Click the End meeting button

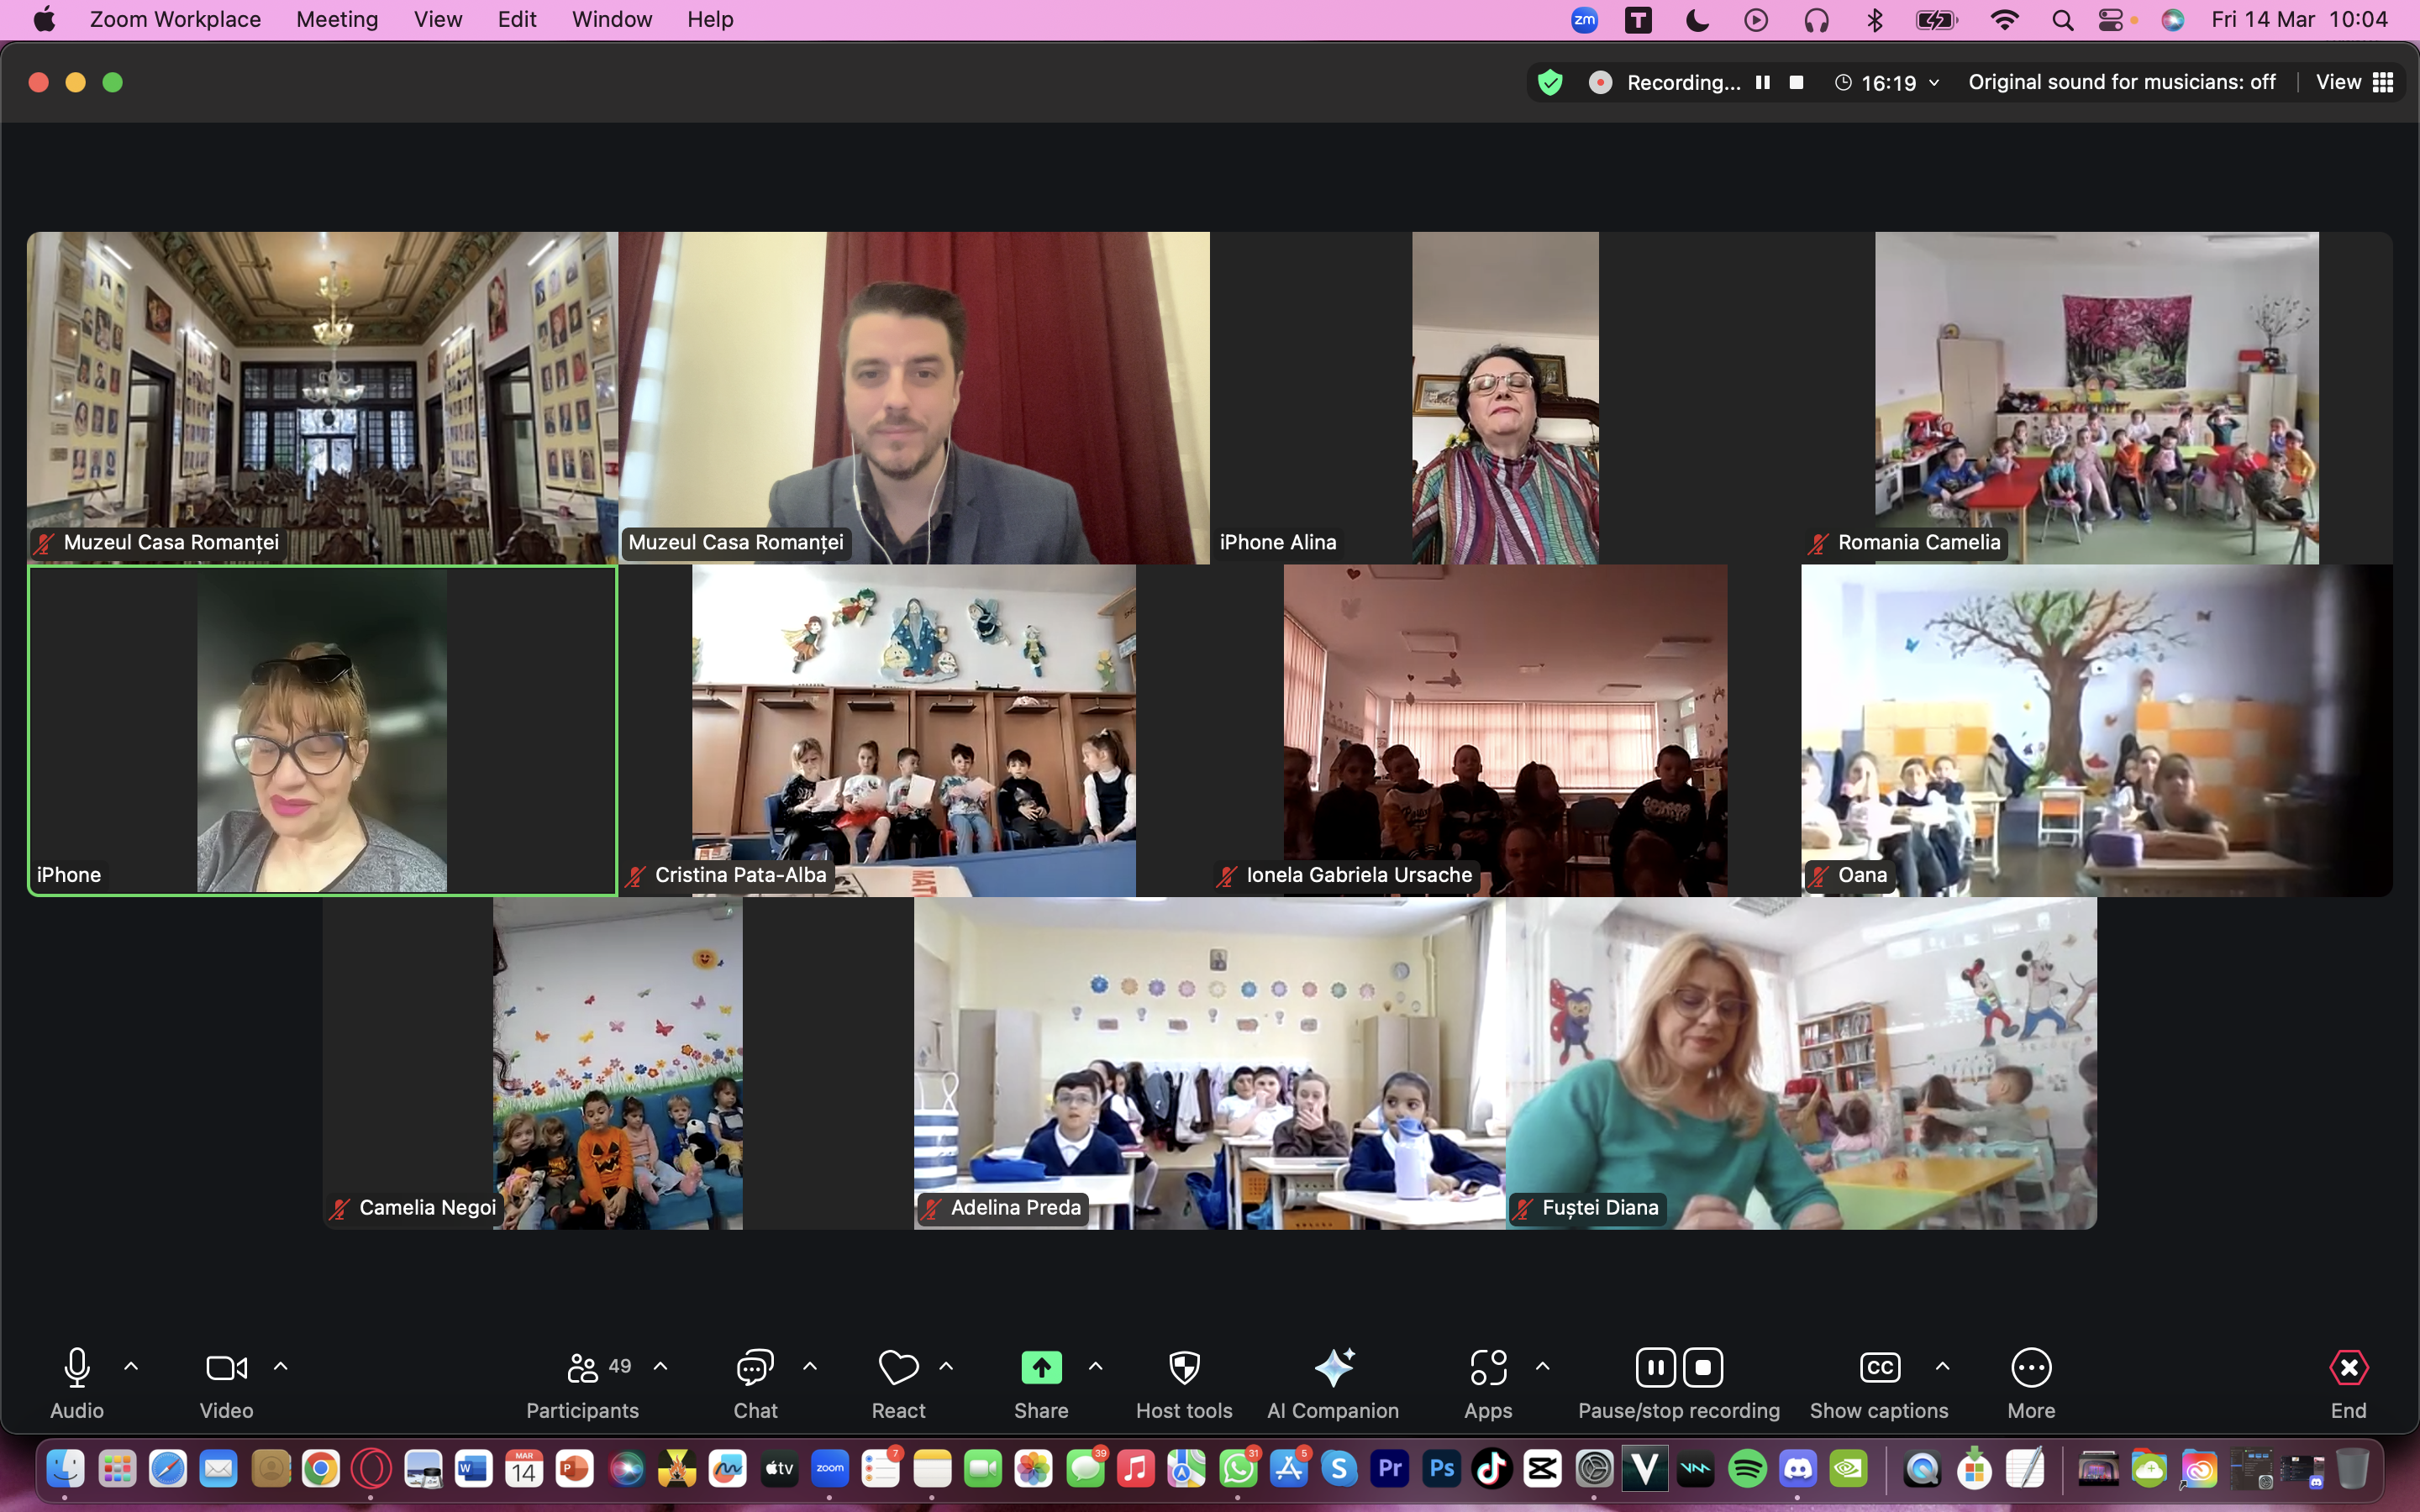(x=2348, y=1367)
